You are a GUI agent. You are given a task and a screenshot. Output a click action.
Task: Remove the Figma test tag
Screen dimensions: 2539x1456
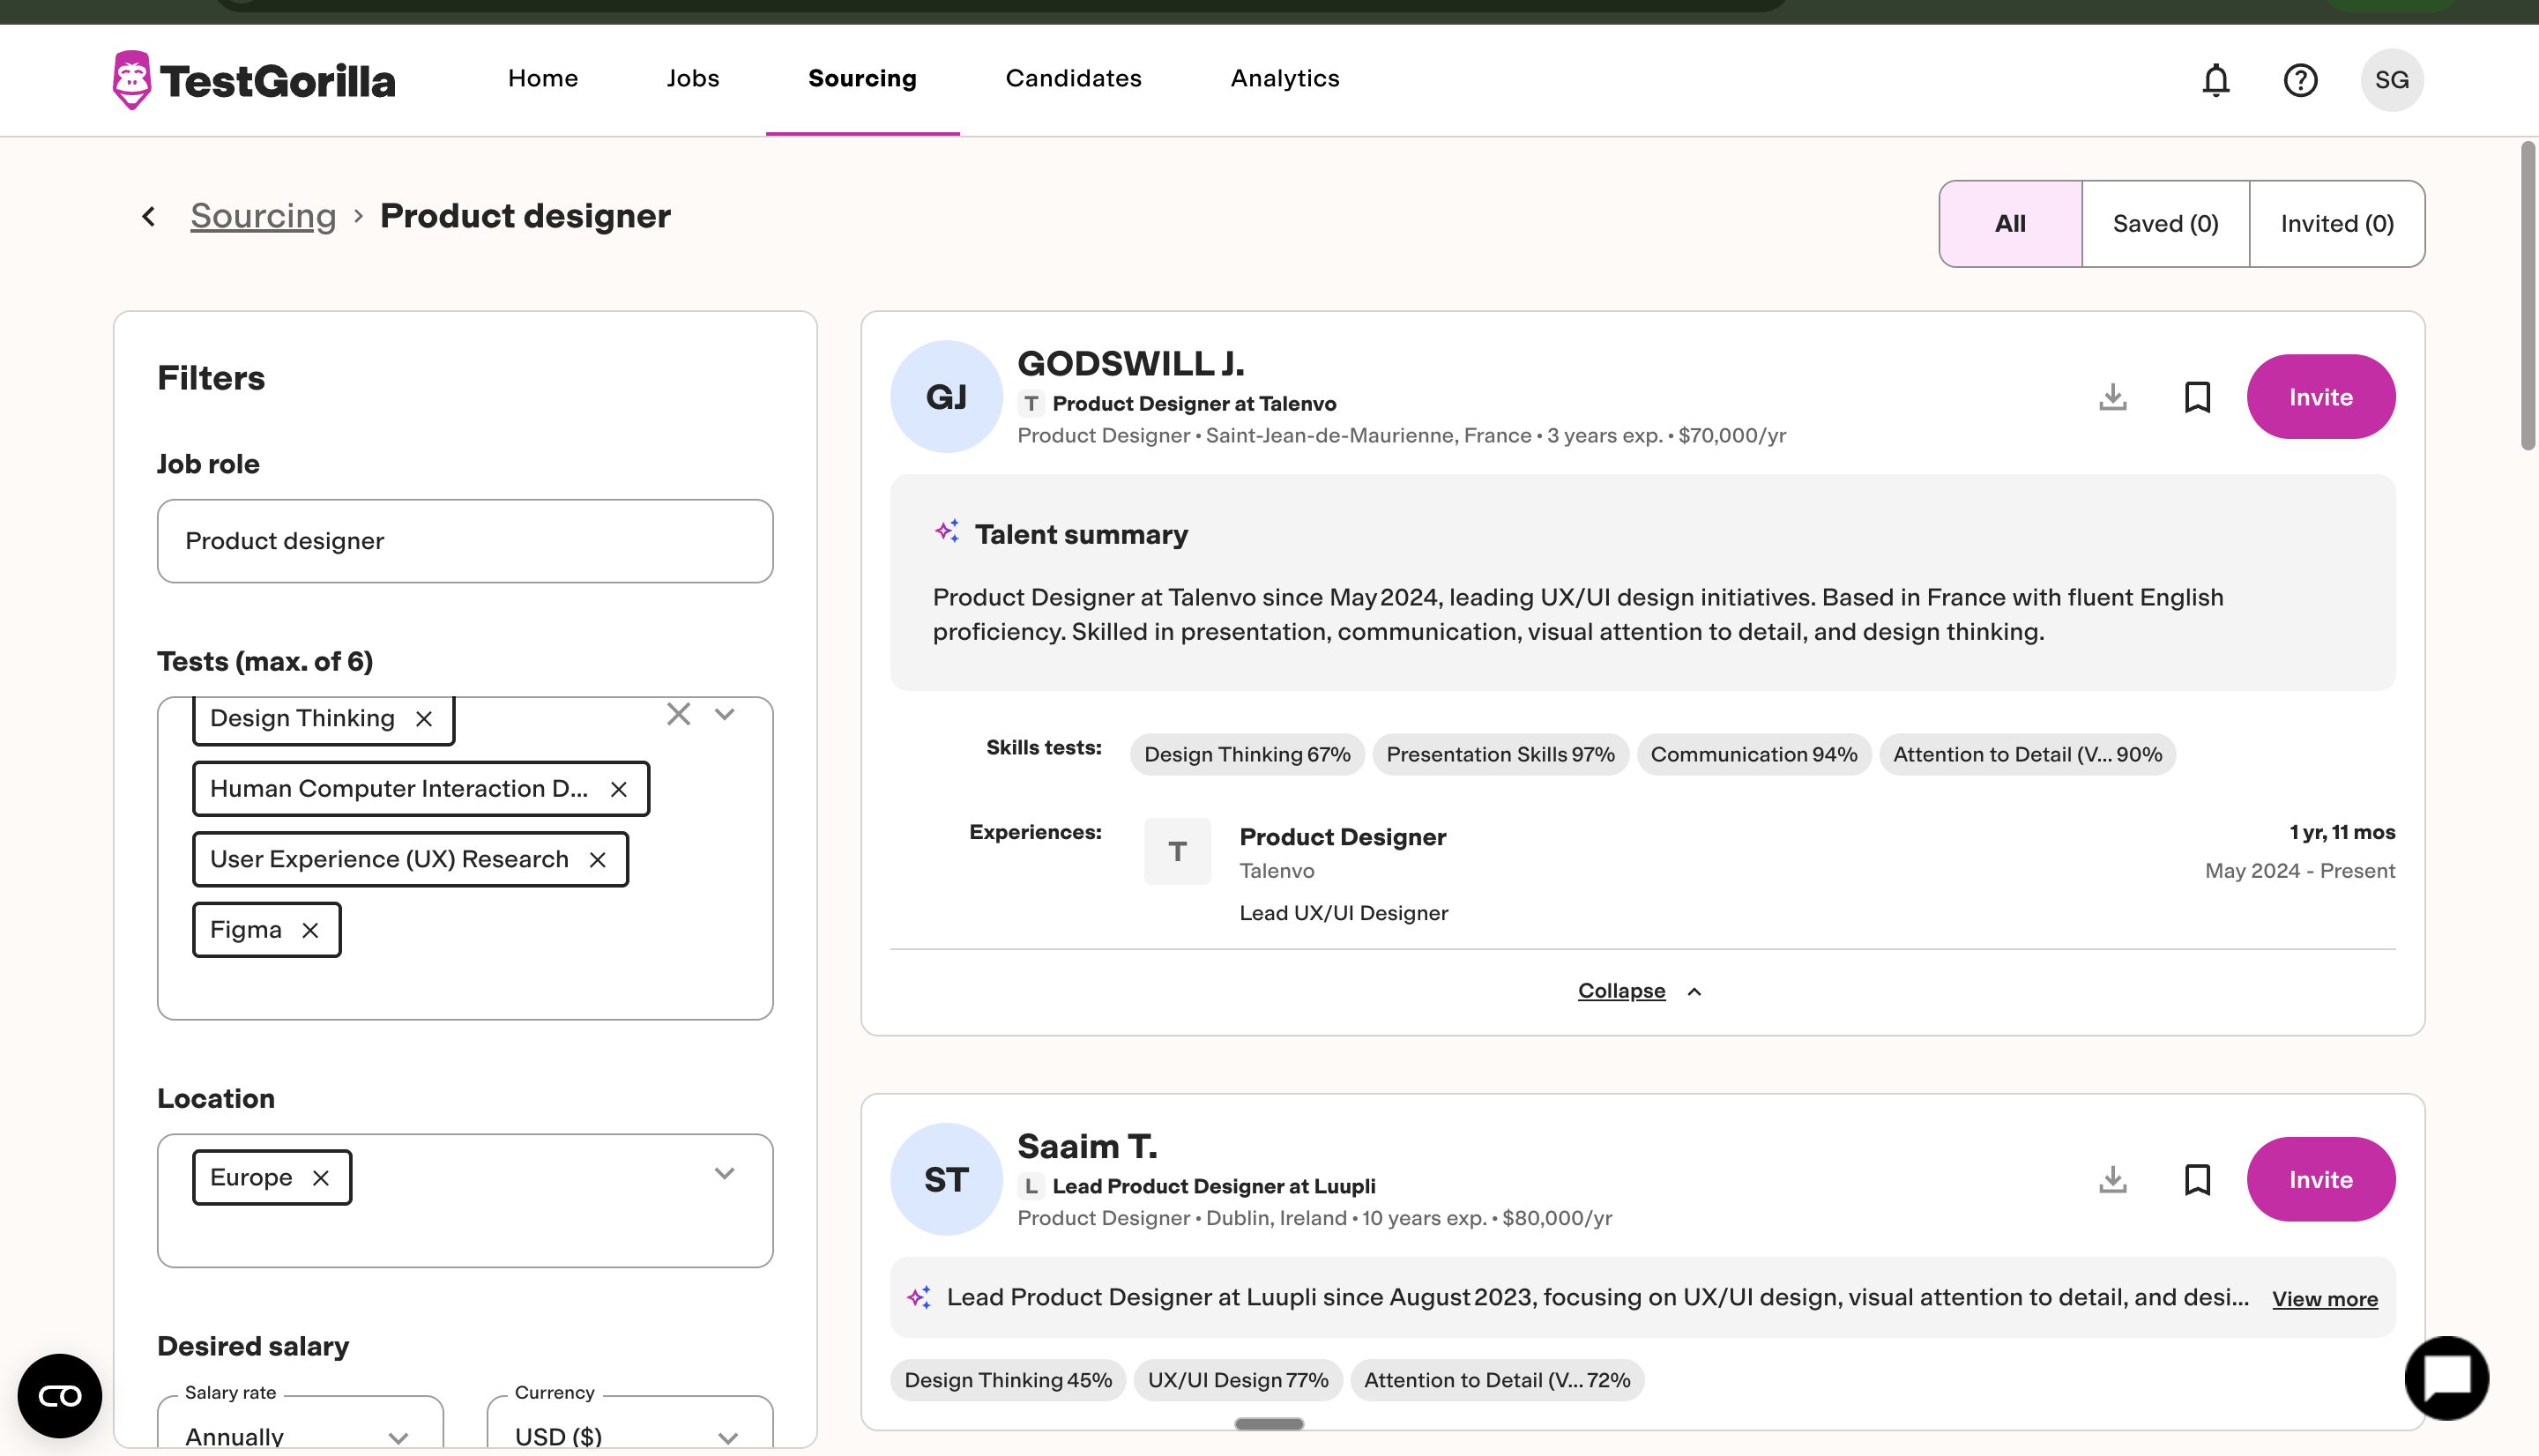310,930
